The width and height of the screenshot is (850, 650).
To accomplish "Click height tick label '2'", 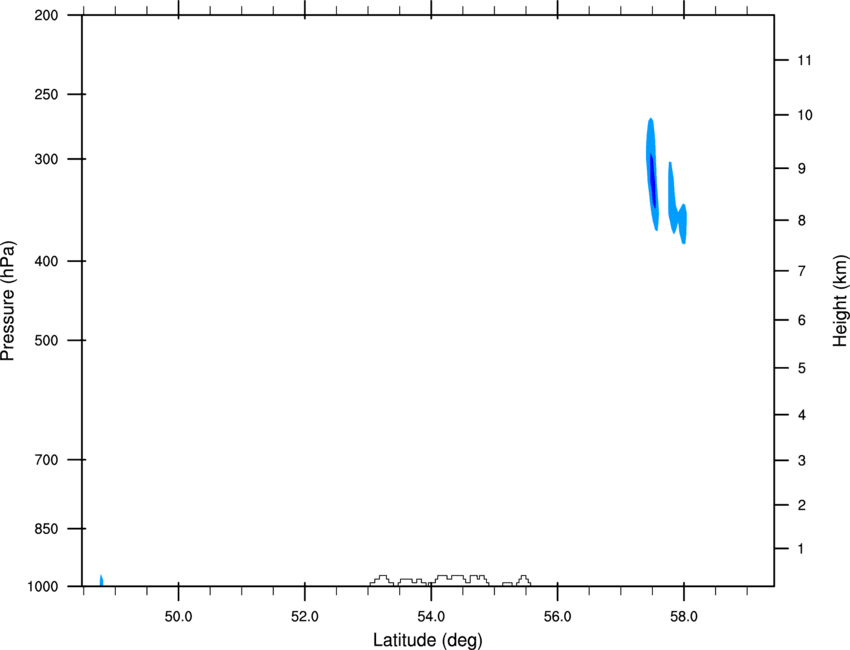I will click(x=802, y=505).
